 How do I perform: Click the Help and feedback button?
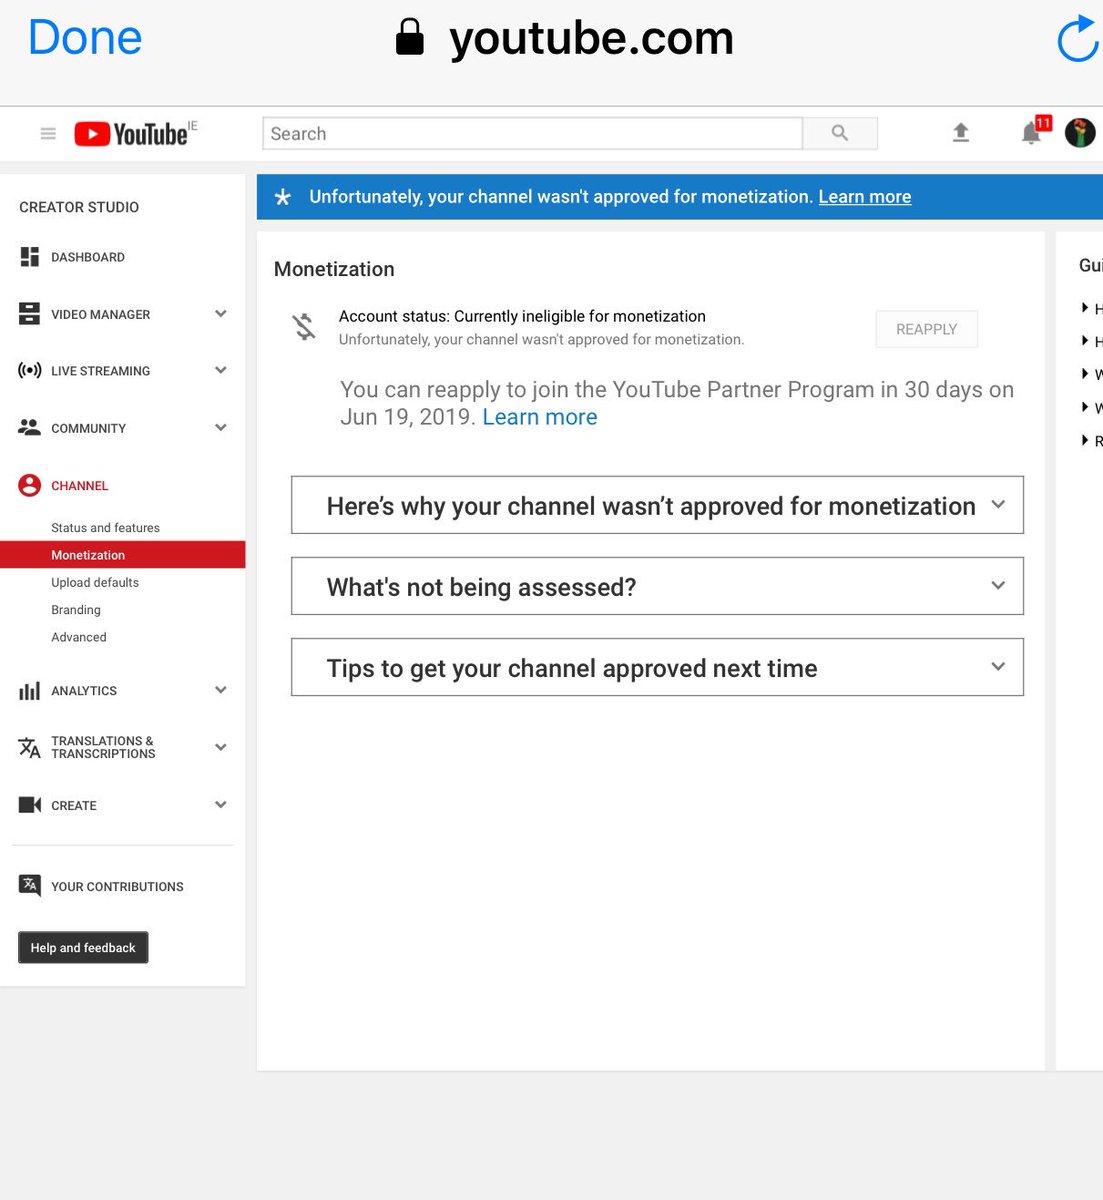pos(83,948)
